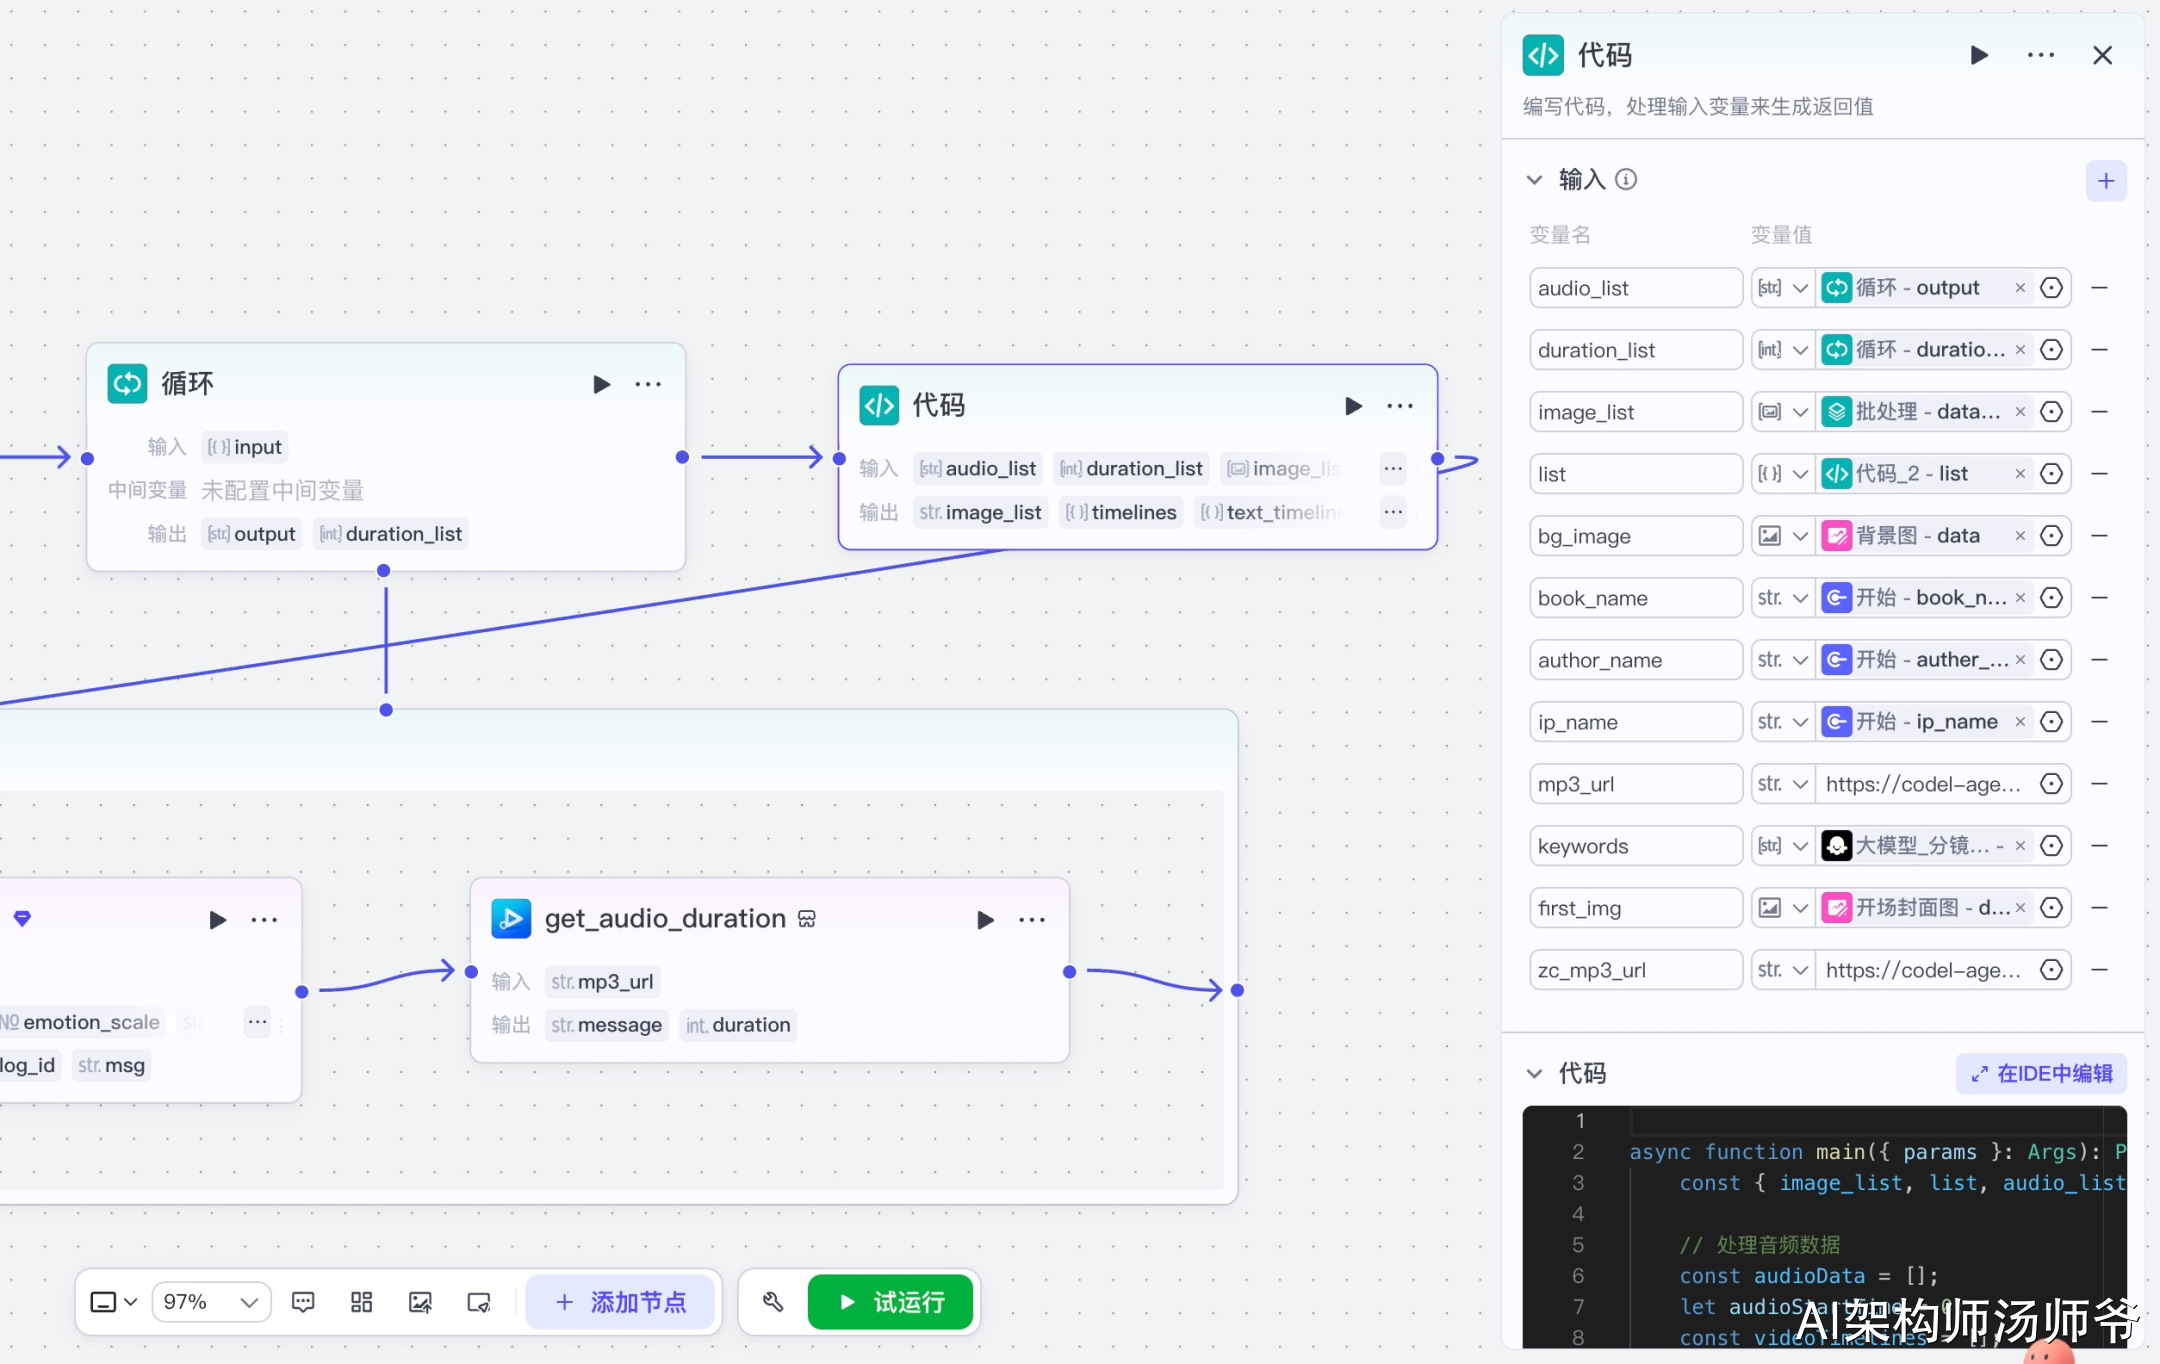The image size is (2160, 1364).
Task: Open the debug wrench tool
Action: 773,1302
